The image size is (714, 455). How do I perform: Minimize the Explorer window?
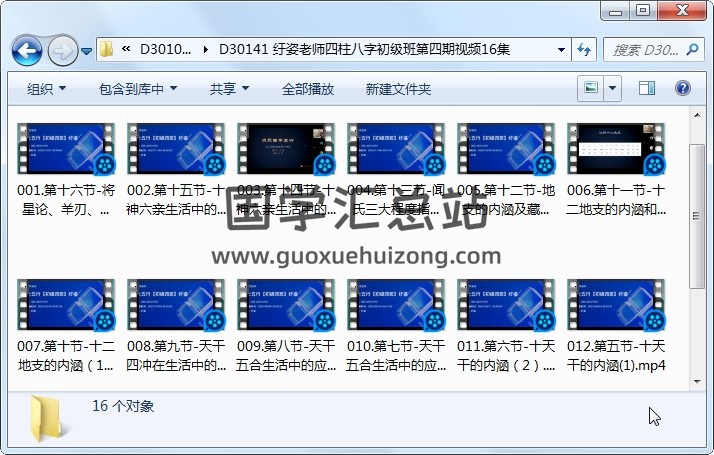tap(615, 11)
